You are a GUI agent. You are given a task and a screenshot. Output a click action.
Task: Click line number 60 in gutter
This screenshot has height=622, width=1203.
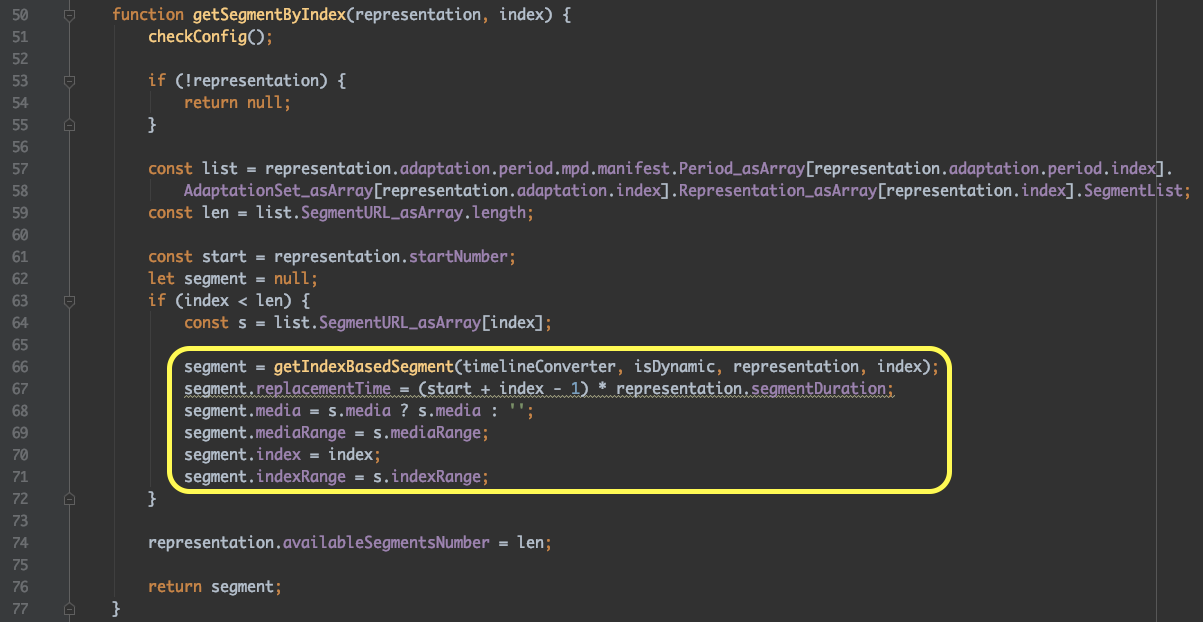pyautogui.click(x=22, y=235)
